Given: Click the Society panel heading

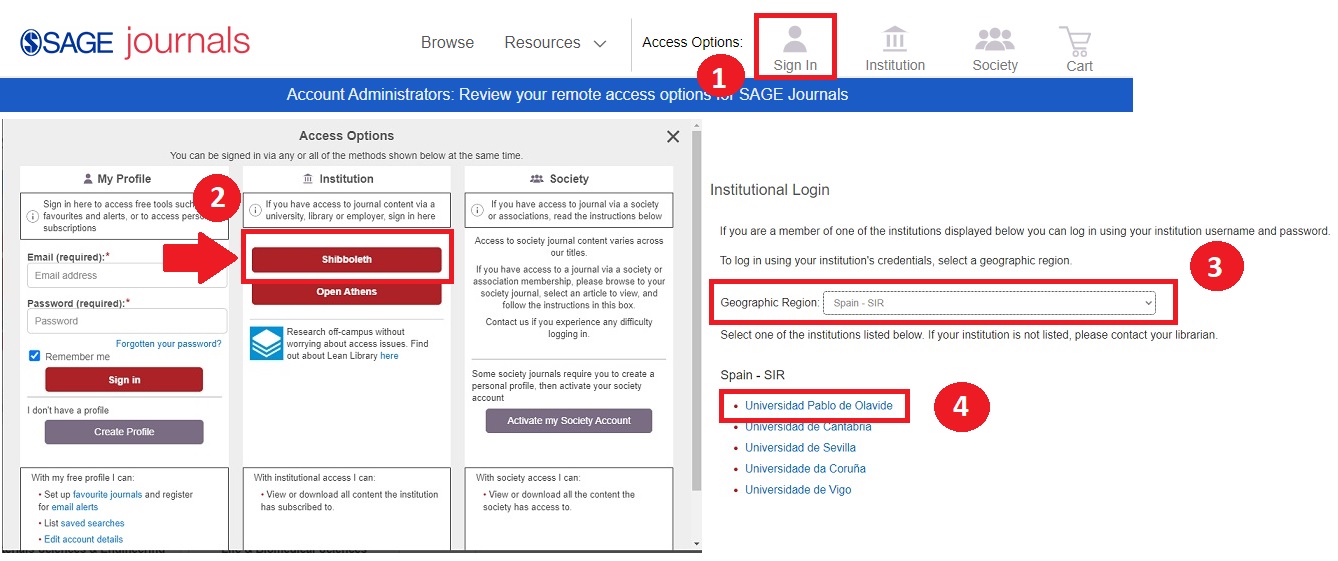Looking at the screenshot, I should [560, 179].
